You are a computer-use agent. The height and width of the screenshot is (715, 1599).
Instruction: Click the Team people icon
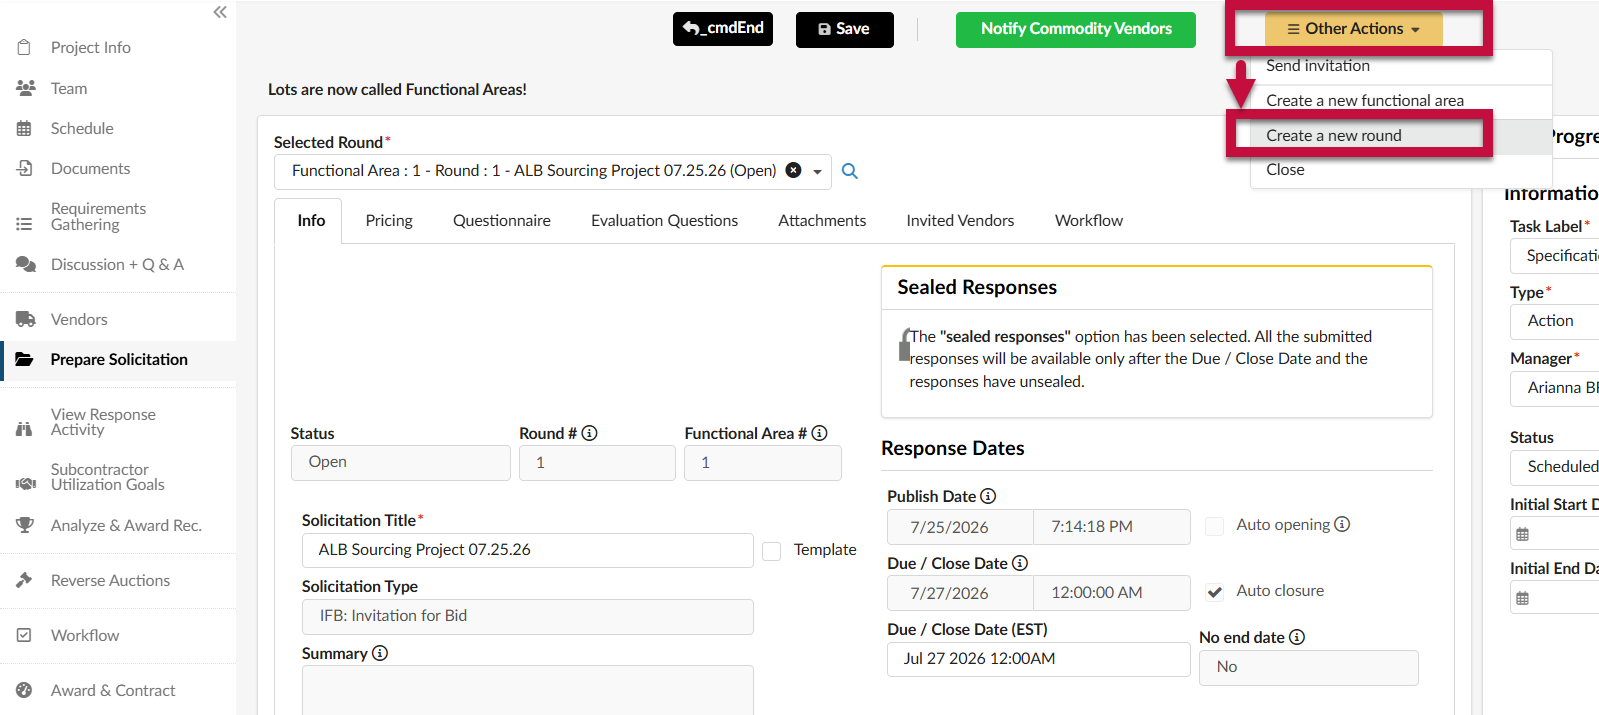26,88
